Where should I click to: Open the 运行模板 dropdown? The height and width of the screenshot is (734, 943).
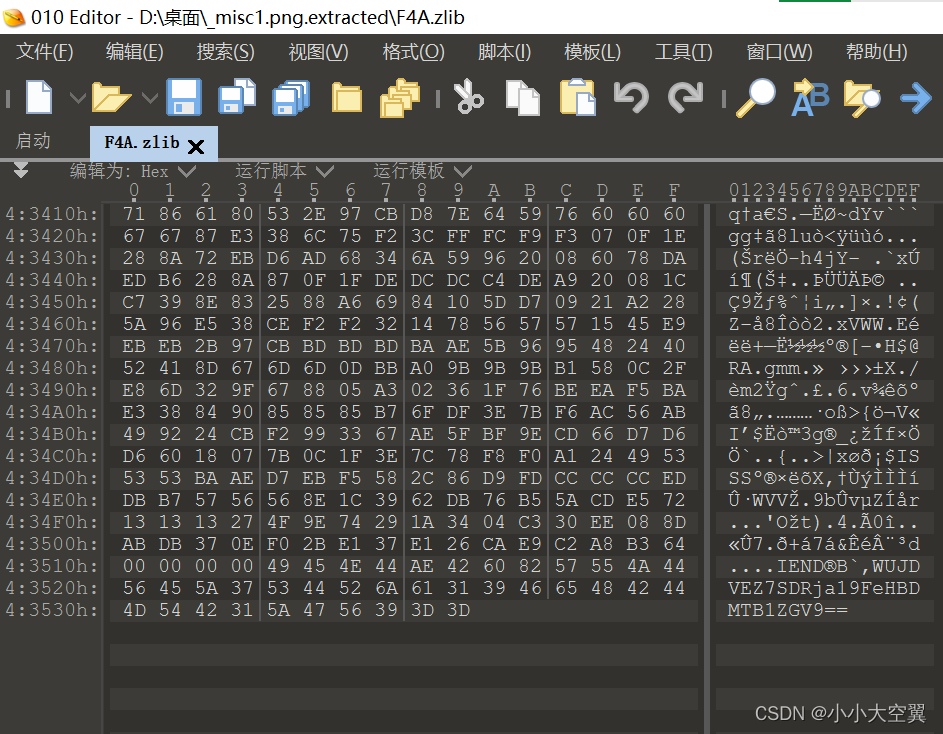pos(422,171)
